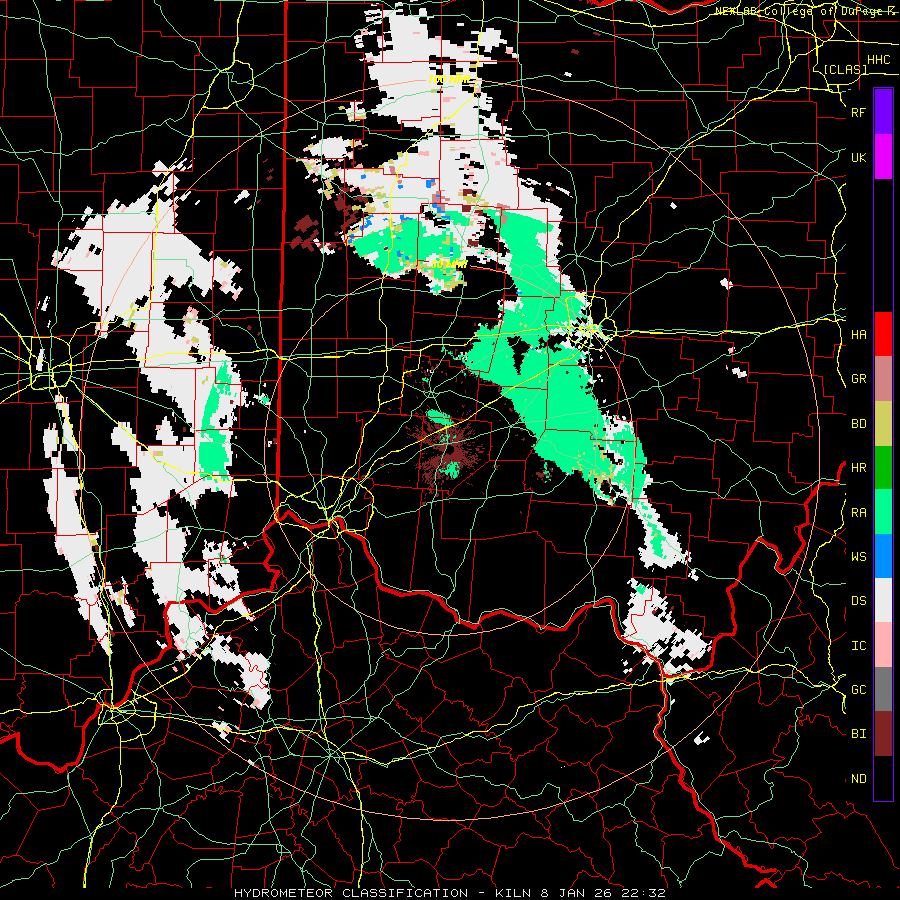Click the 'UK' legend label
This screenshot has height=900, width=900.
[x=858, y=157]
